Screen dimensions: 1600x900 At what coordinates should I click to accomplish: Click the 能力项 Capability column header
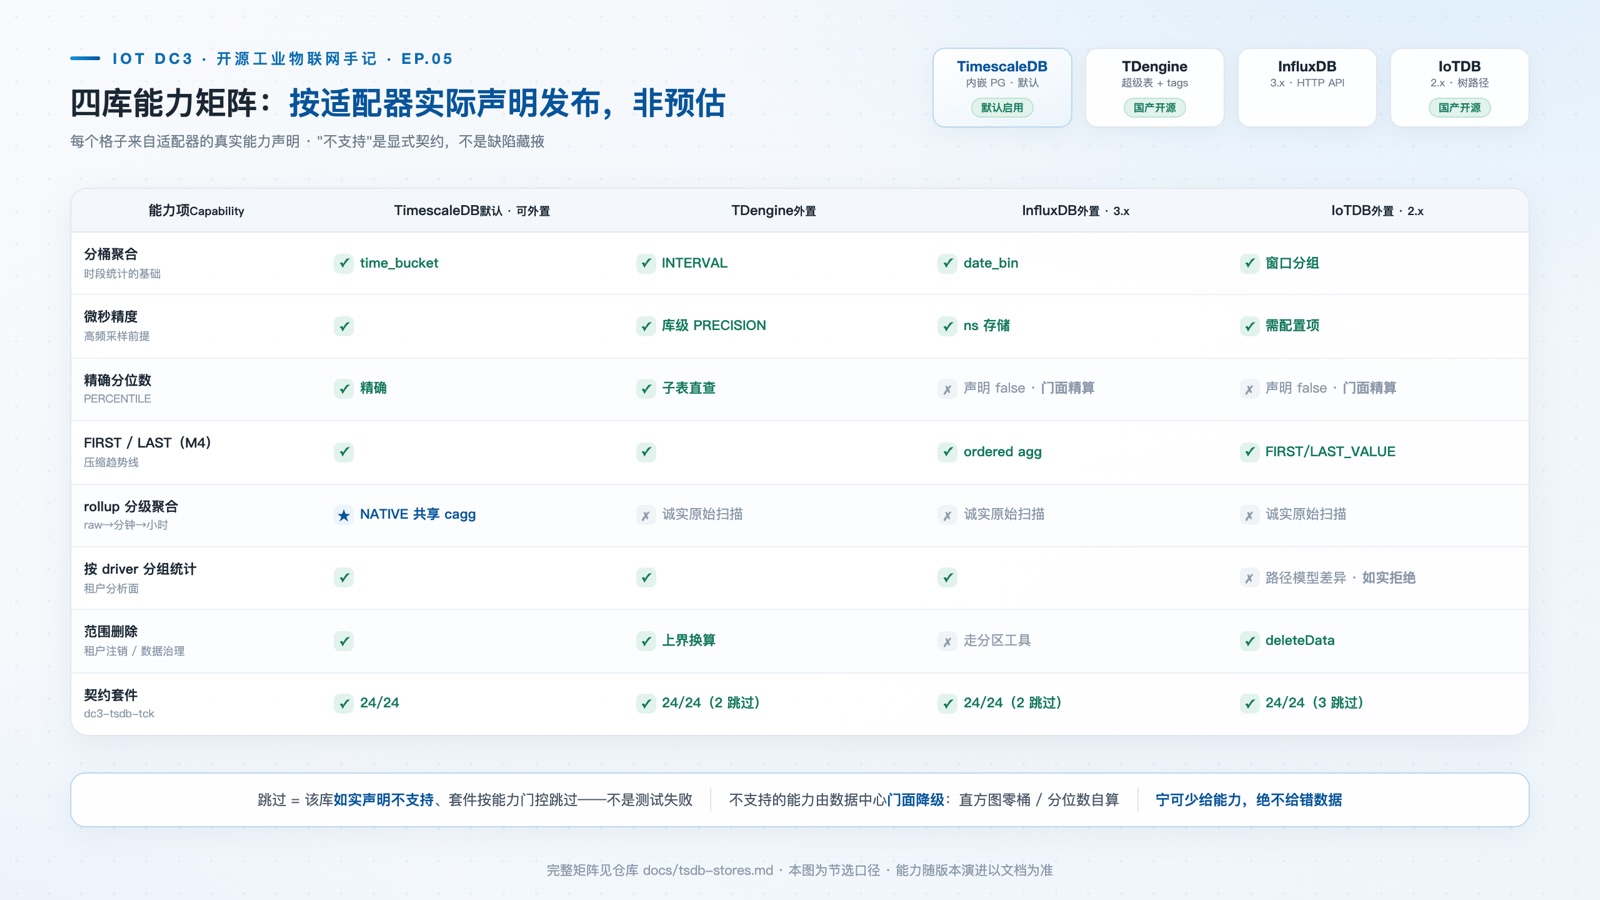[196, 211]
